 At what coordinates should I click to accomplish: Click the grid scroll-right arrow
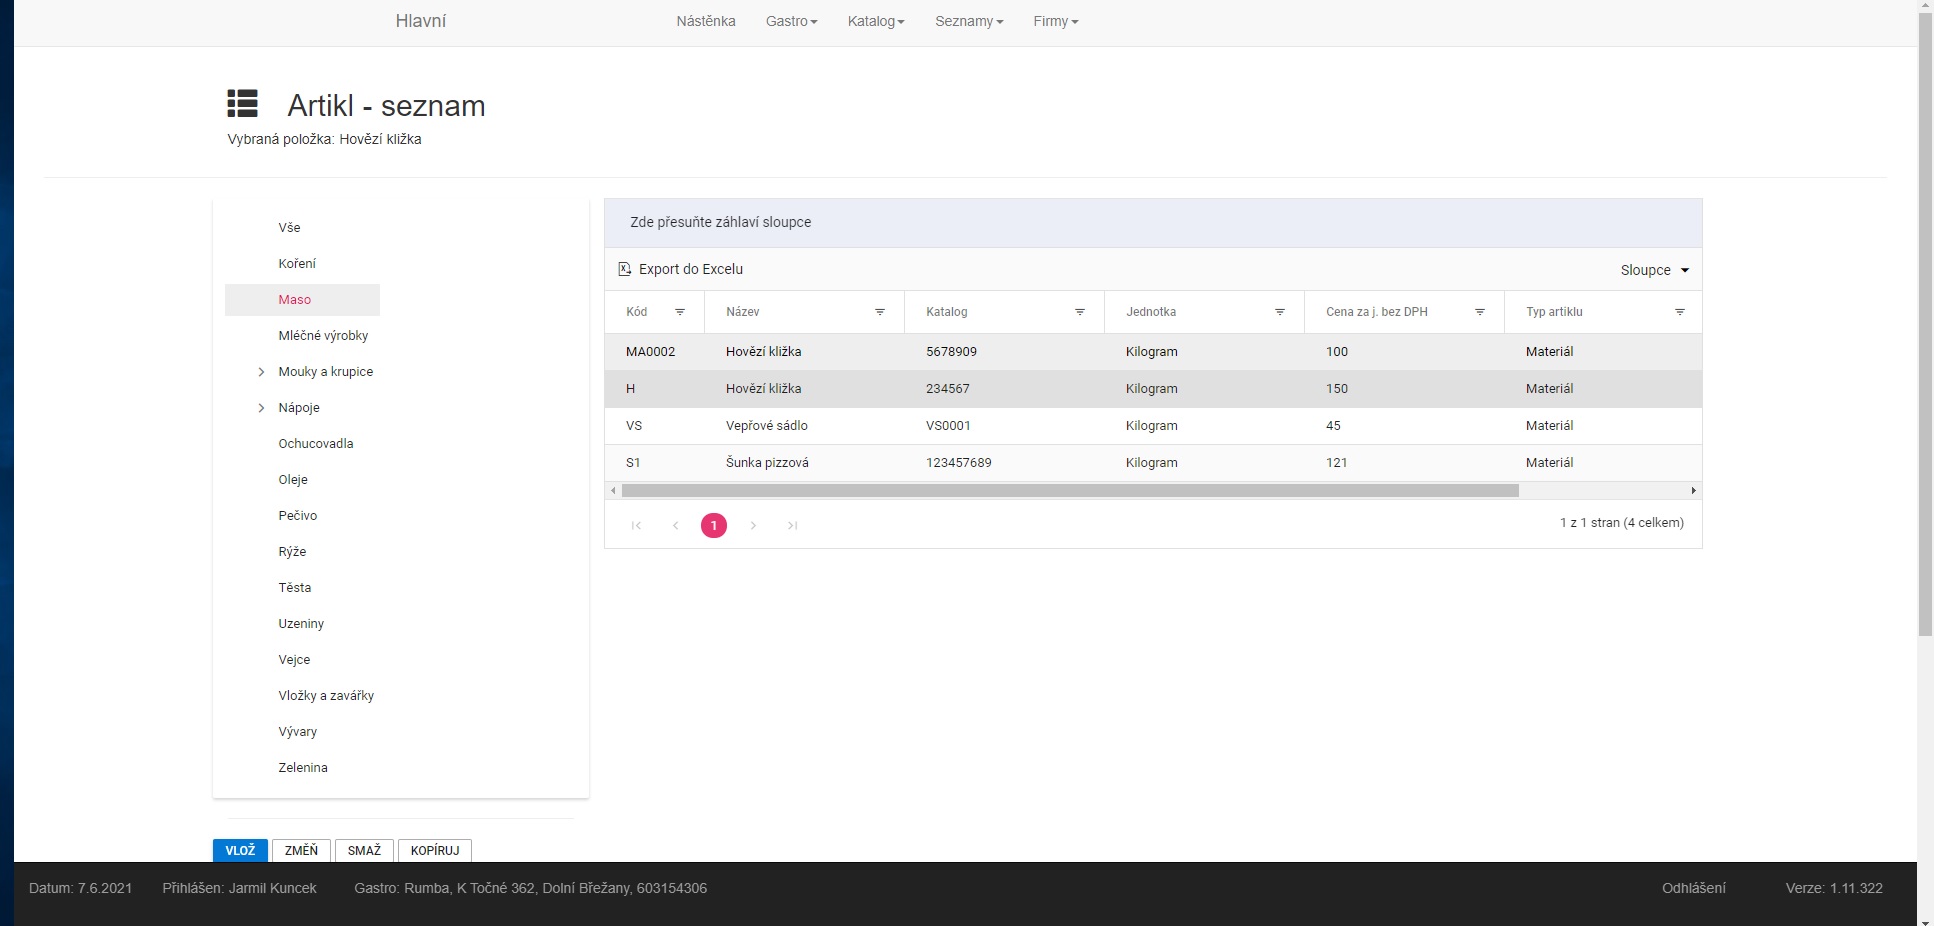pos(1693,490)
